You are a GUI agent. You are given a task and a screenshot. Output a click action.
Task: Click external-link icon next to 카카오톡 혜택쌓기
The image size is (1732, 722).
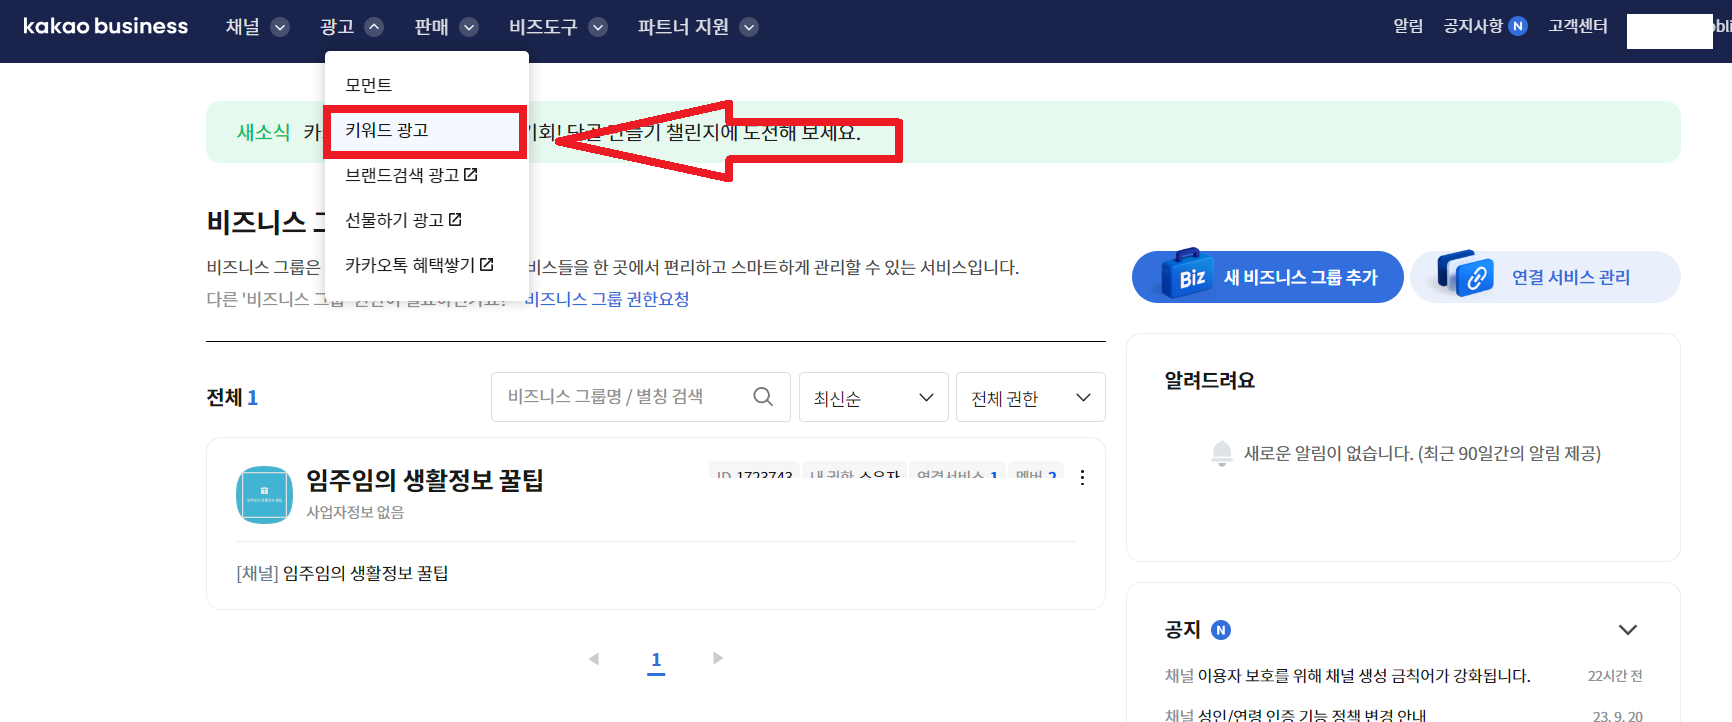487,264
